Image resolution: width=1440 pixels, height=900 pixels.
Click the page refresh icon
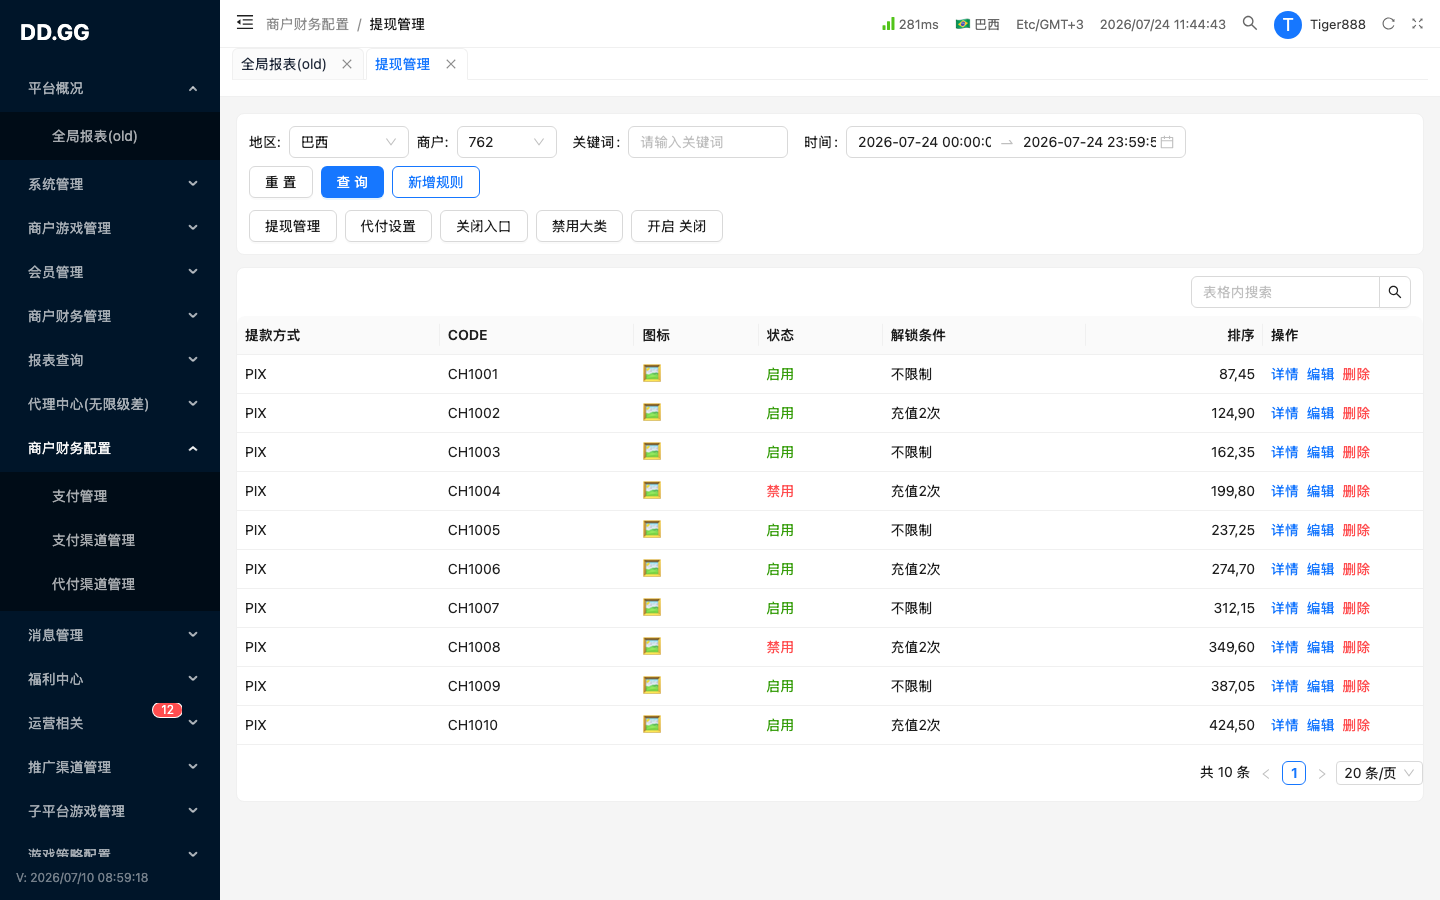tap(1388, 24)
